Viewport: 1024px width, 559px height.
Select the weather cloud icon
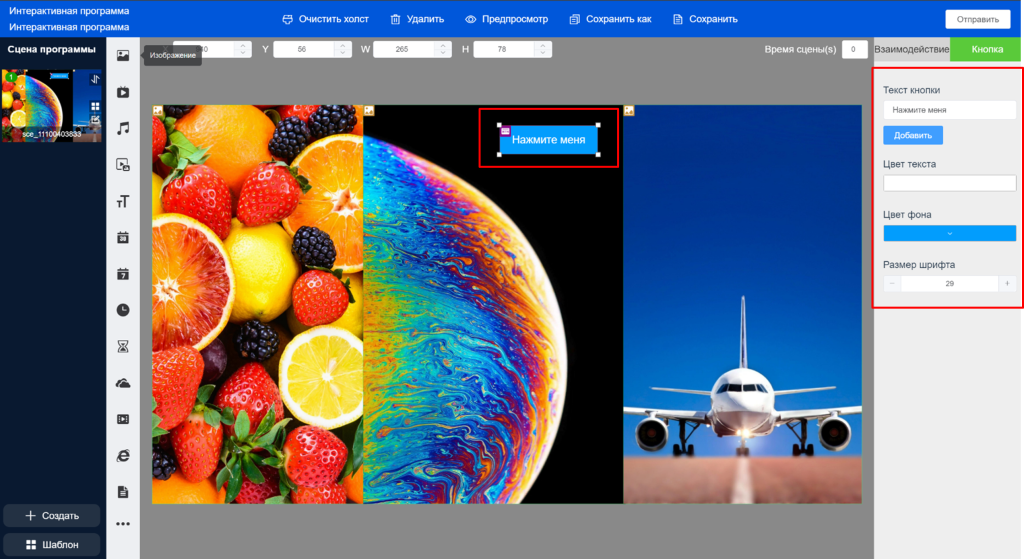click(123, 383)
